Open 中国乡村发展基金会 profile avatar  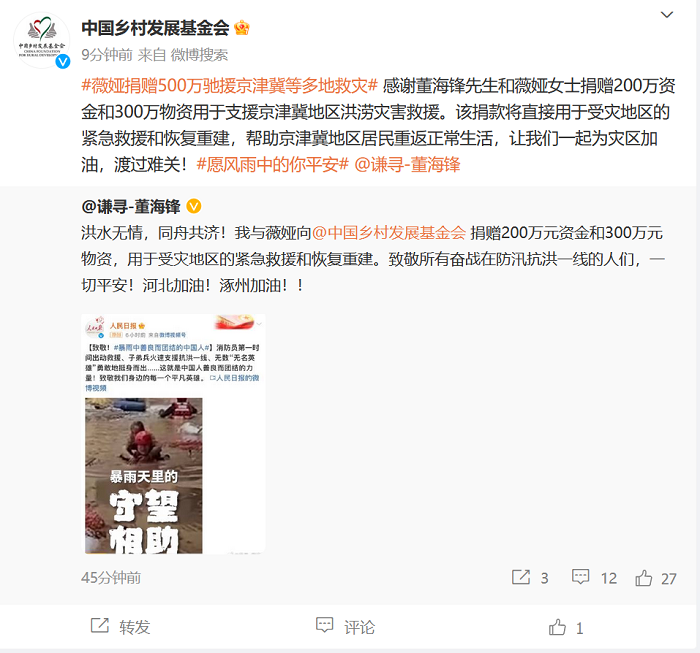(42, 41)
